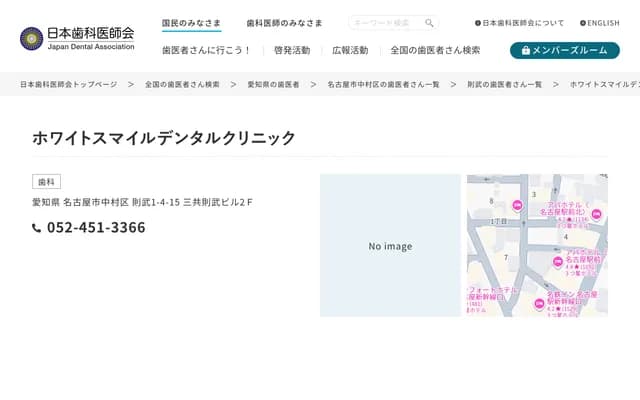Select the 国民のみなさま tab
640x400 pixels.
coord(191,23)
